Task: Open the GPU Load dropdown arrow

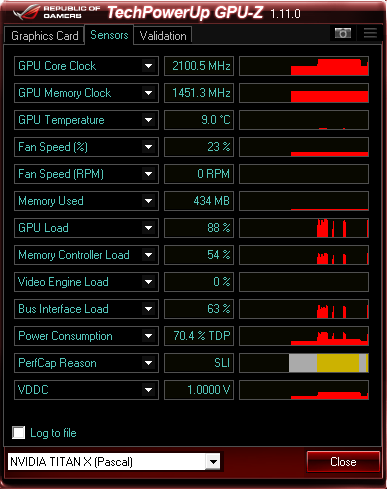Action: [148, 228]
